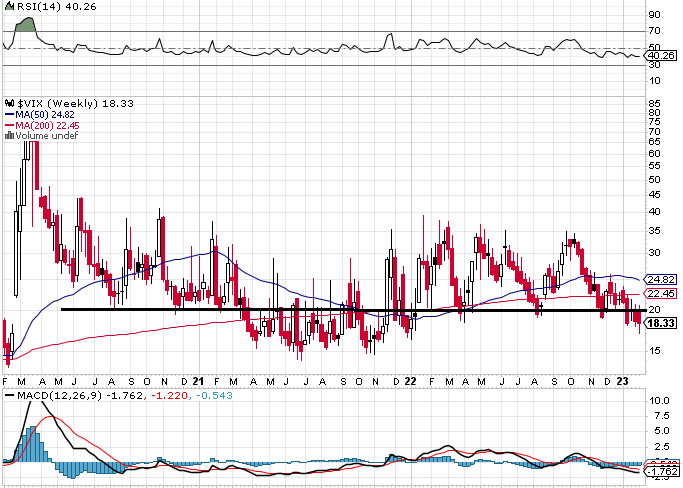
Task: Click the bold 21 year marker
Action: (198, 381)
